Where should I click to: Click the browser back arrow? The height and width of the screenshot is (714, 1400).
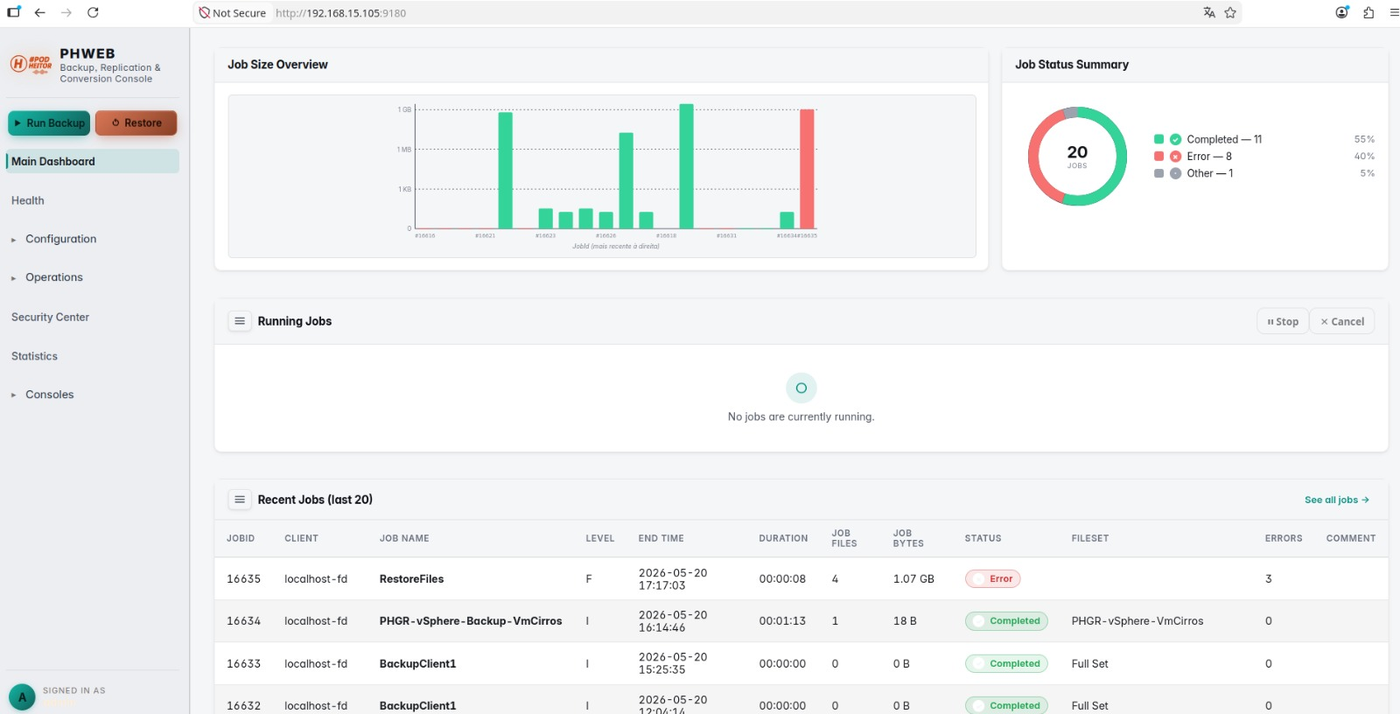click(x=40, y=13)
